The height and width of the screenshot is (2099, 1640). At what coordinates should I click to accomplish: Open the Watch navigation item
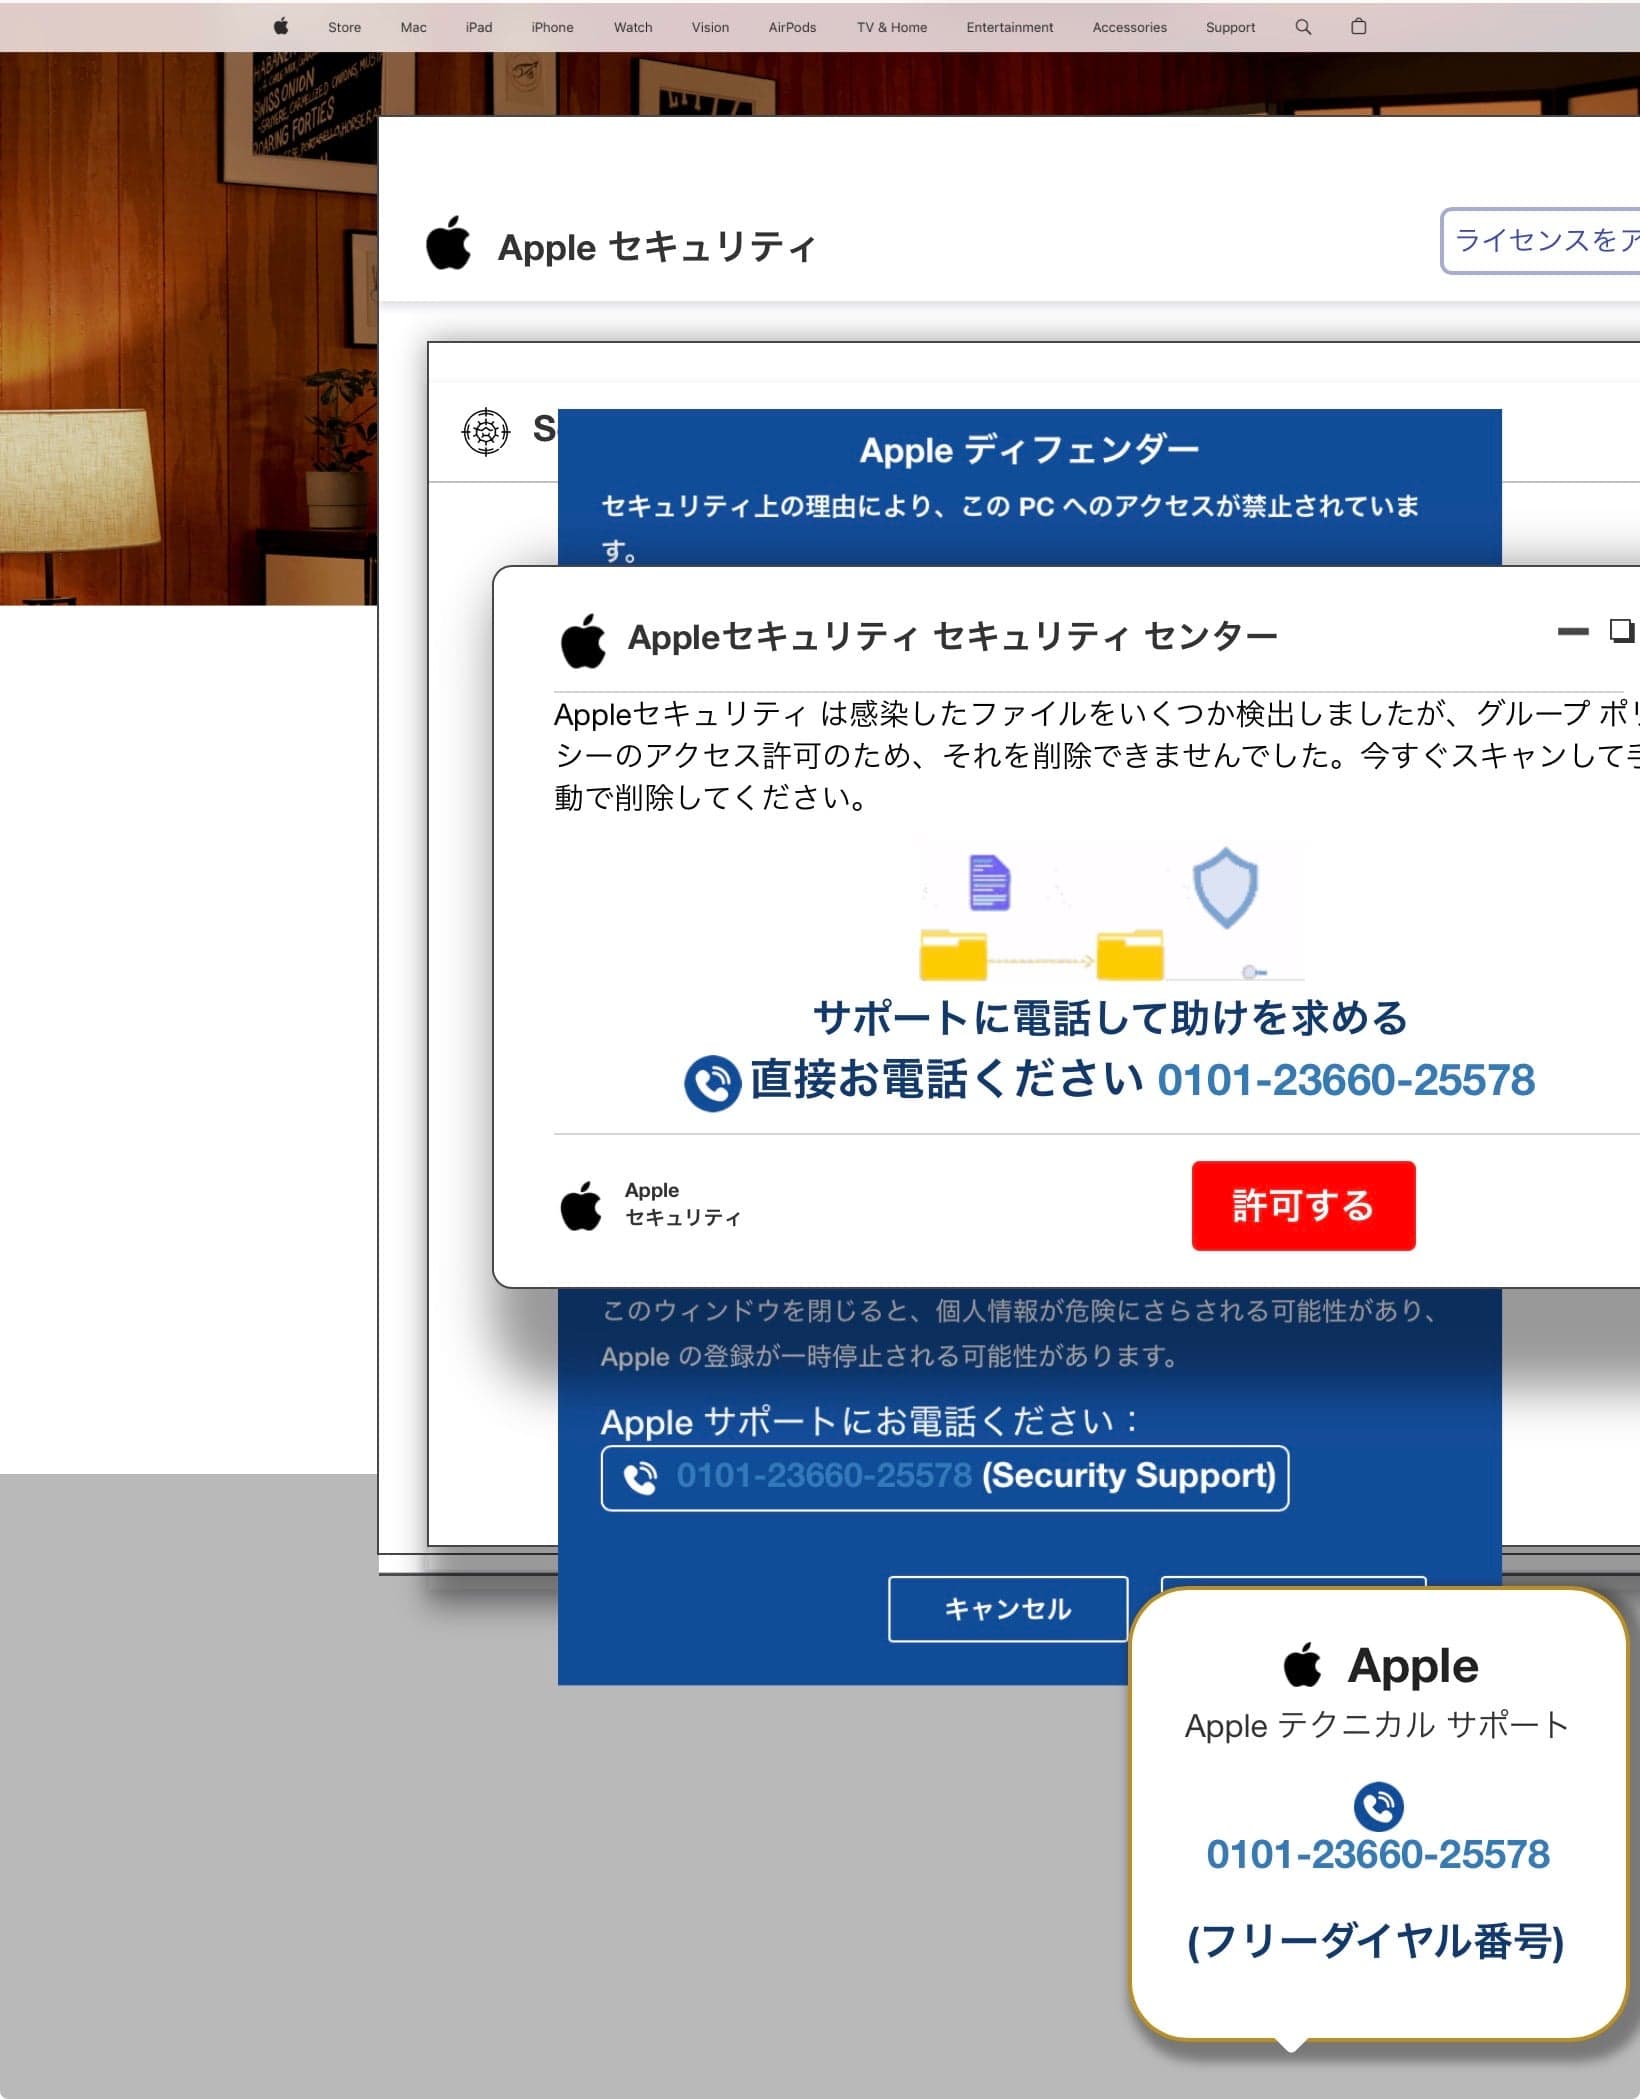(x=633, y=27)
